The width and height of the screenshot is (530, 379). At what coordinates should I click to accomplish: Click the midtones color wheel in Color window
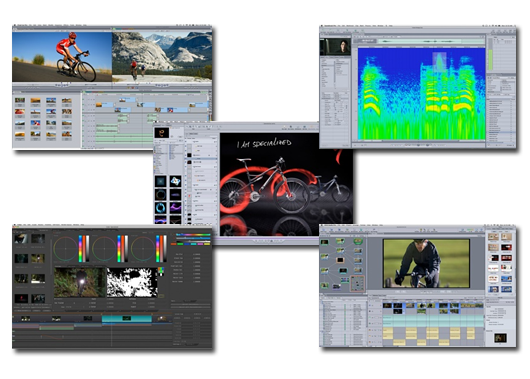pyautogui.click(x=104, y=248)
